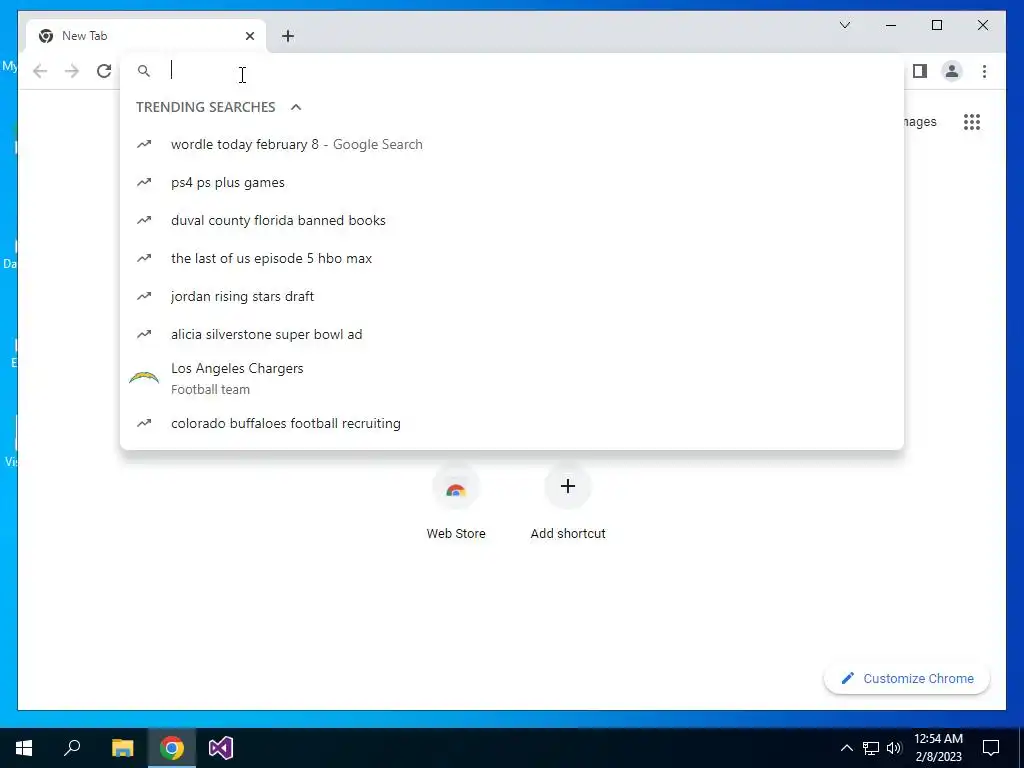Close the New Tab tab
The width and height of the screenshot is (1024, 768).
tap(249, 36)
